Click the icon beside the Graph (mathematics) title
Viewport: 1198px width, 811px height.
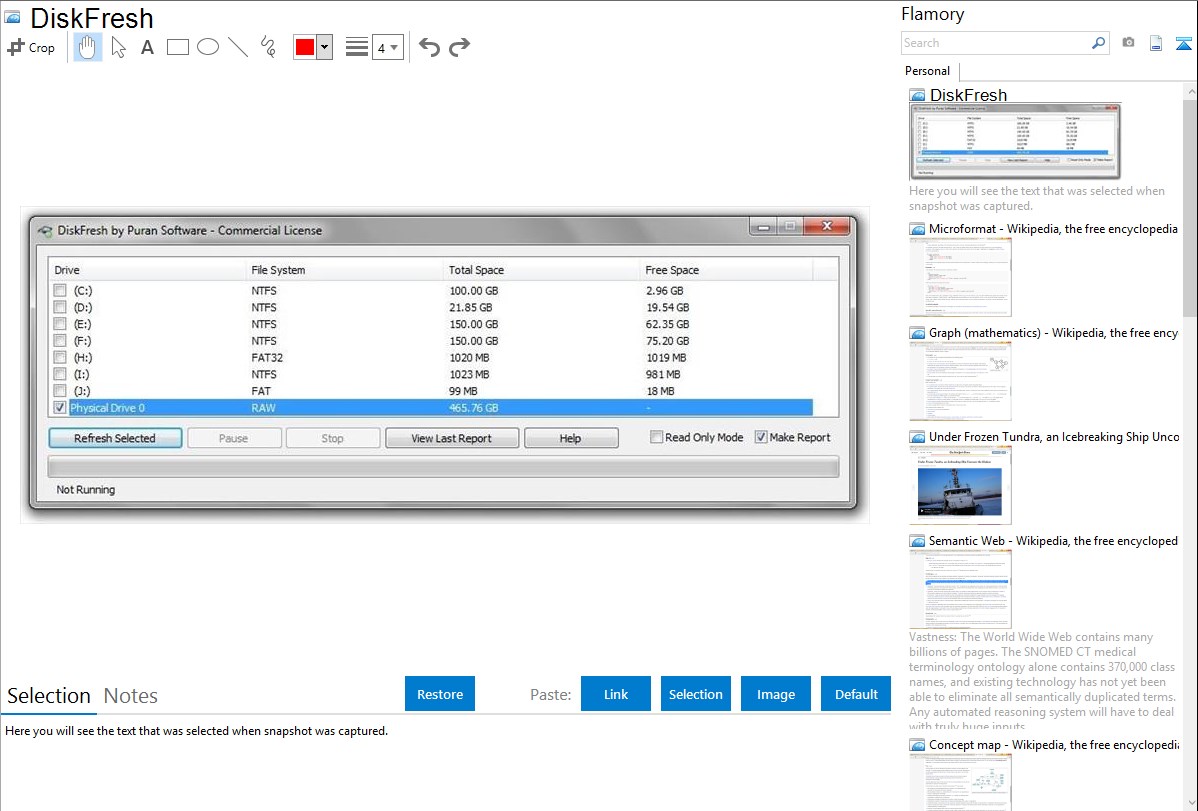click(x=917, y=333)
